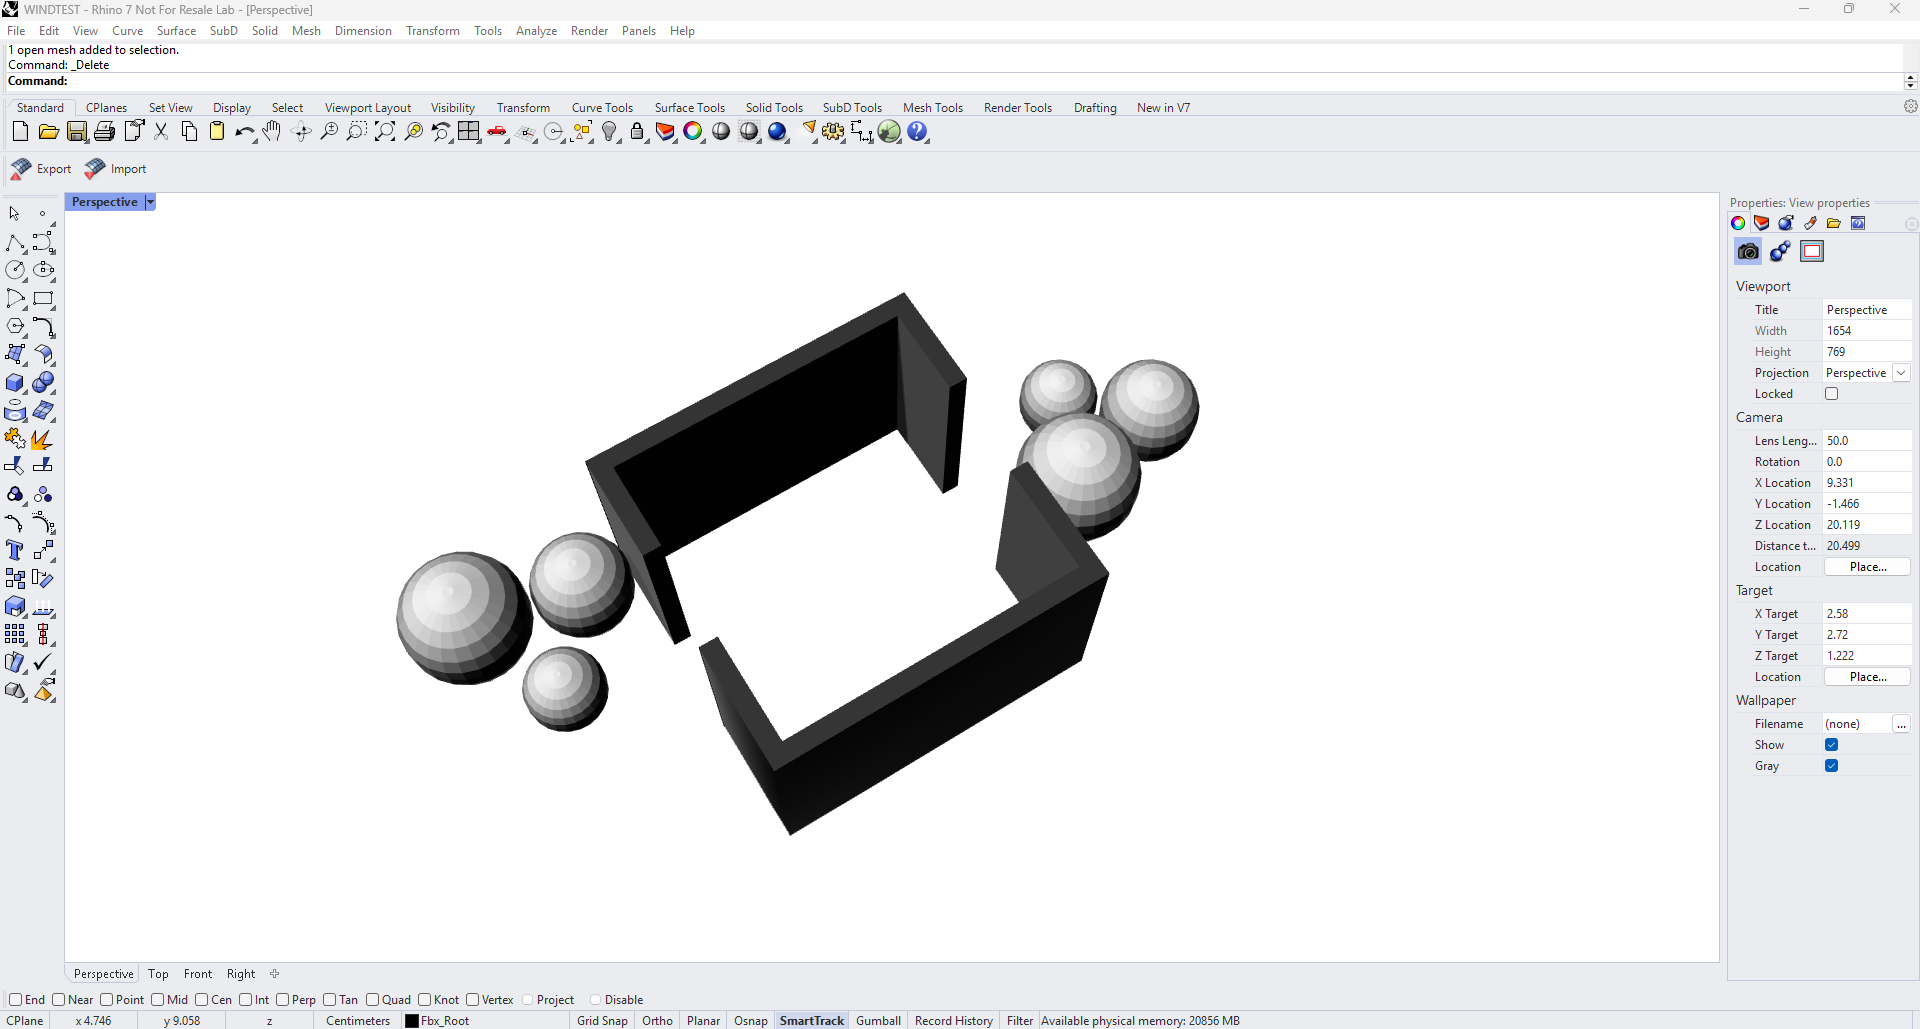Click the Camera properties icon in Viewport panel
Viewport: 1920px width, 1029px height.
(1748, 251)
